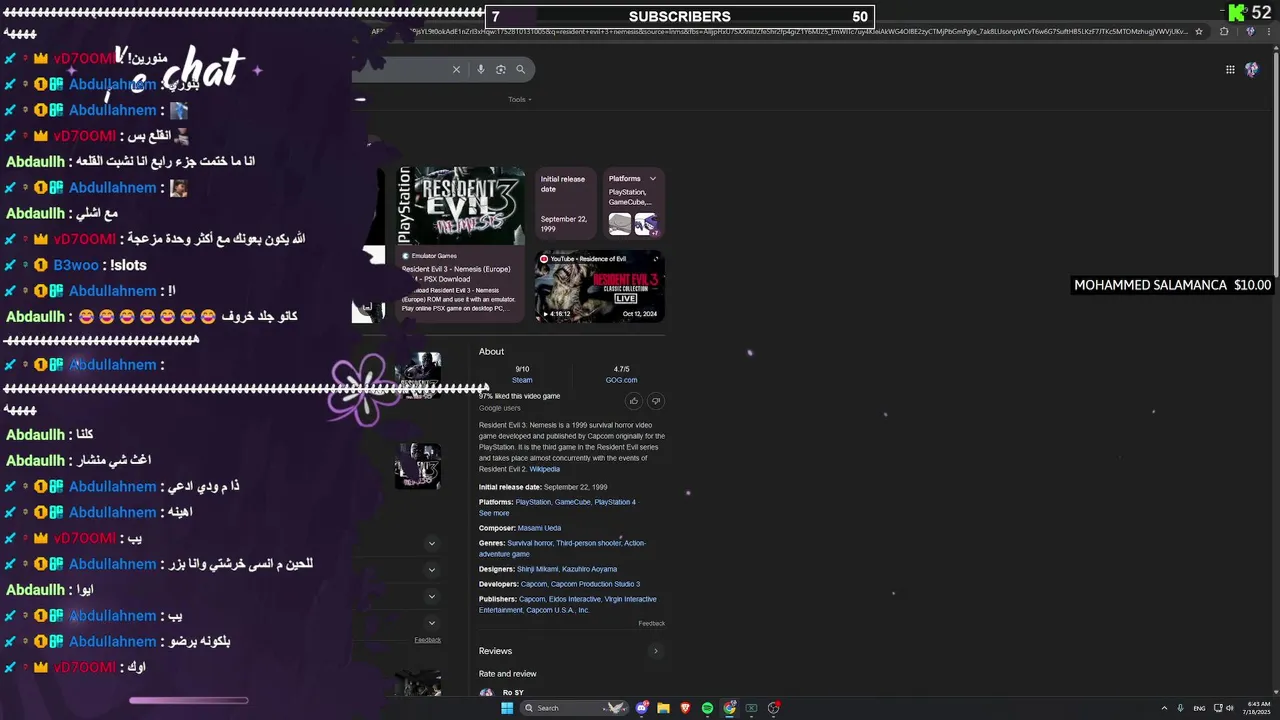Show hidden system tray icons
Viewport: 1280px width, 720px height.
tap(1164, 708)
